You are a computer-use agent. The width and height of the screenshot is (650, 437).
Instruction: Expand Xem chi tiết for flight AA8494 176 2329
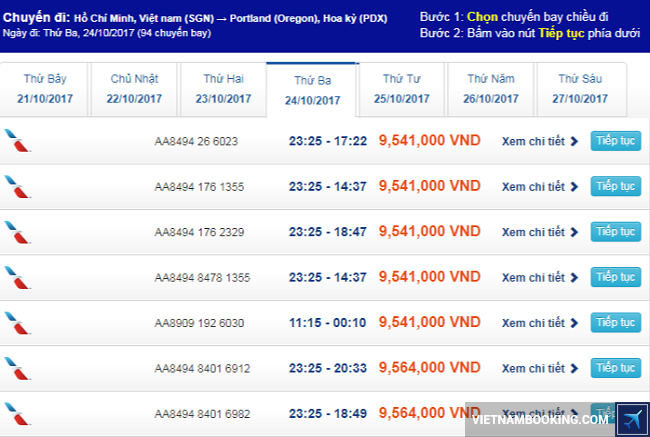tap(540, 232)
